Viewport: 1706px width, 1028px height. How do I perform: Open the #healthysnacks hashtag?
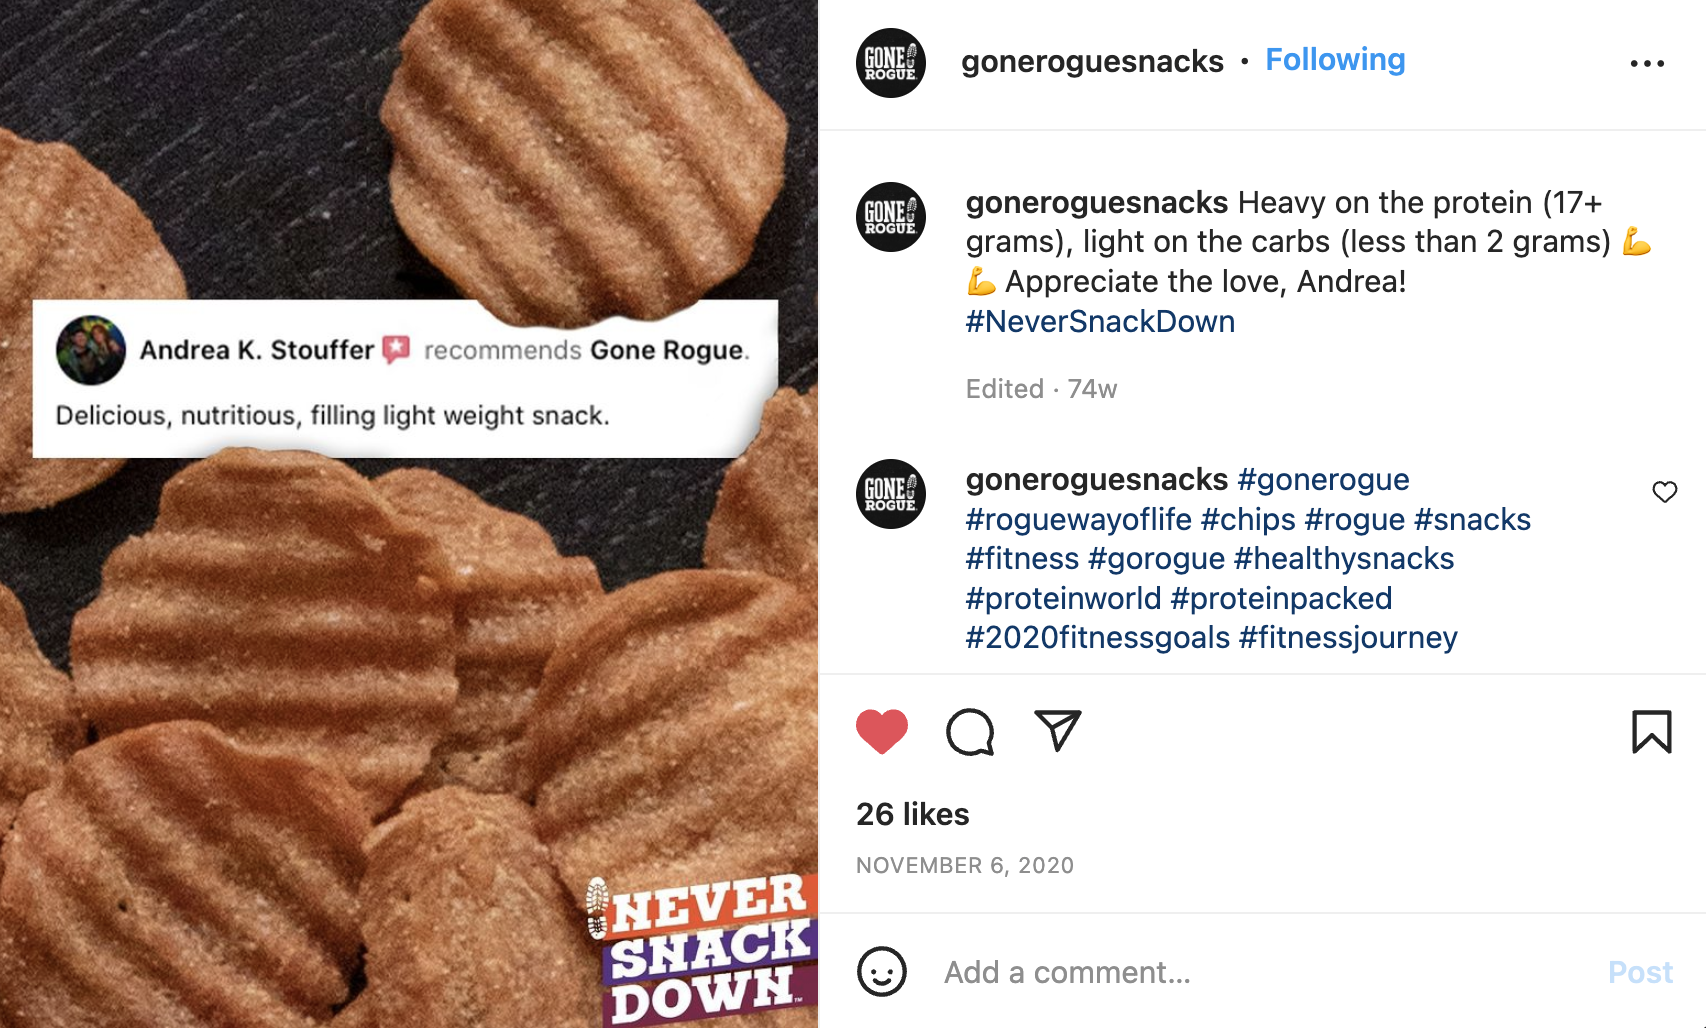click(x=1343, y=559)
